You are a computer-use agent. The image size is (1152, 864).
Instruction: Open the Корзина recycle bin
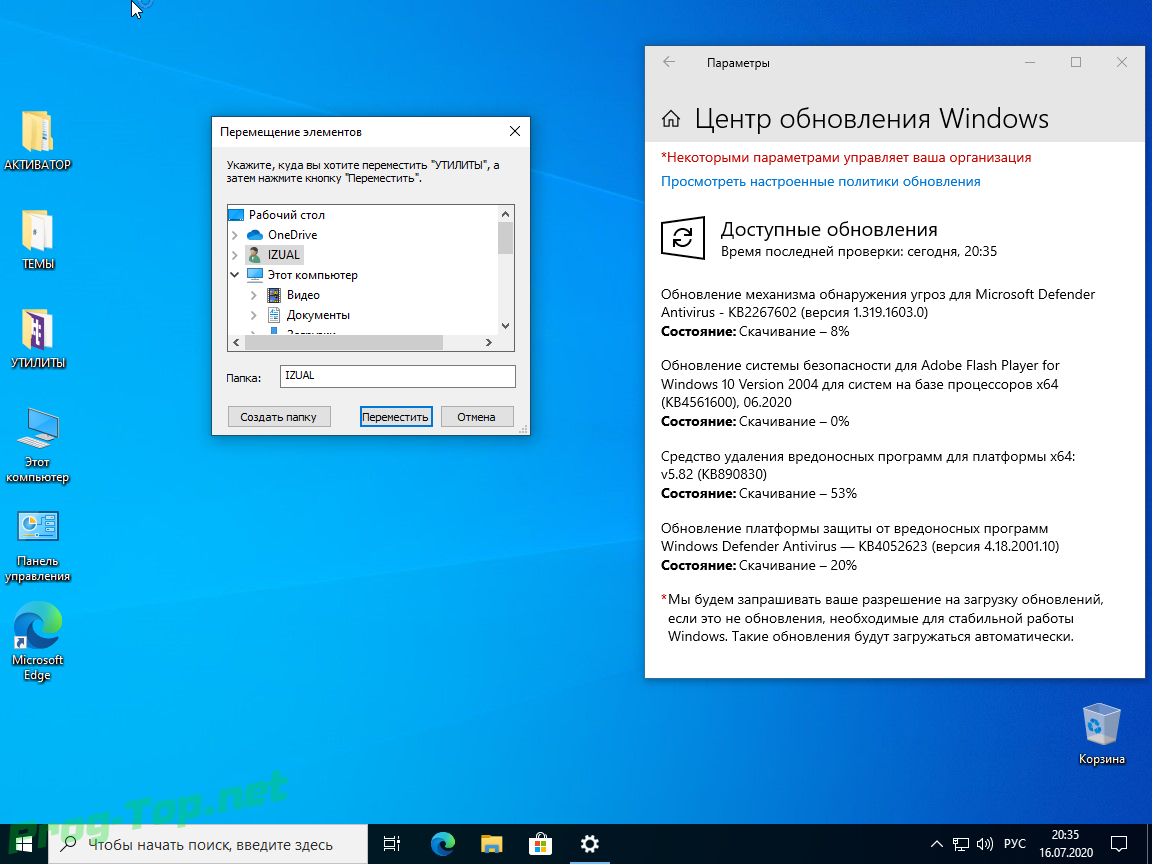coord(1101,724)
